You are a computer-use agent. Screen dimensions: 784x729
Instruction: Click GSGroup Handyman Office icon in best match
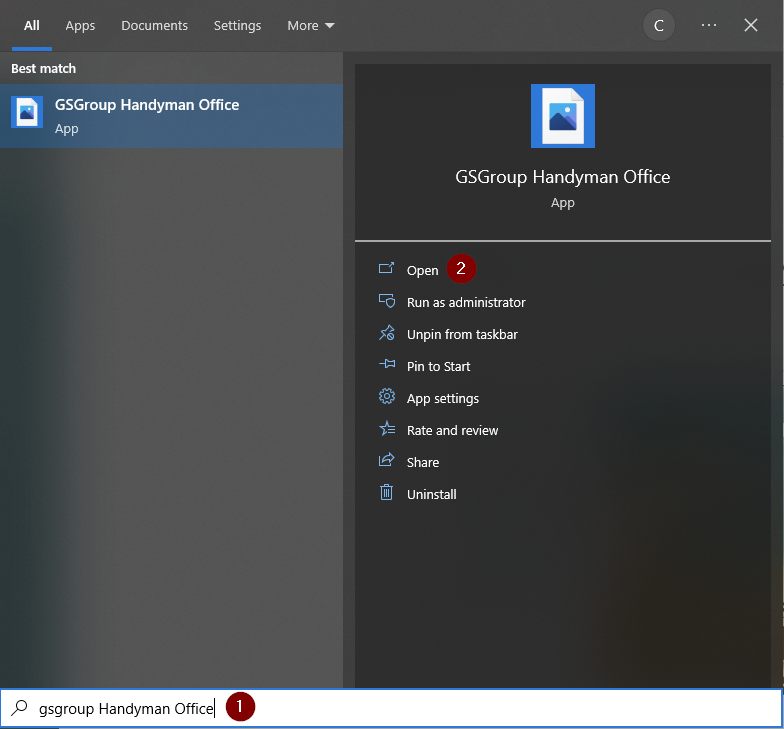[x=27, y=112]
